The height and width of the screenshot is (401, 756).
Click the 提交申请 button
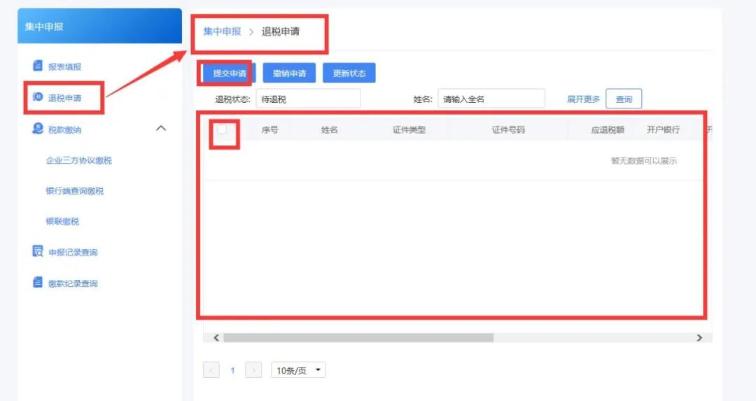click(x=229, y=73)
